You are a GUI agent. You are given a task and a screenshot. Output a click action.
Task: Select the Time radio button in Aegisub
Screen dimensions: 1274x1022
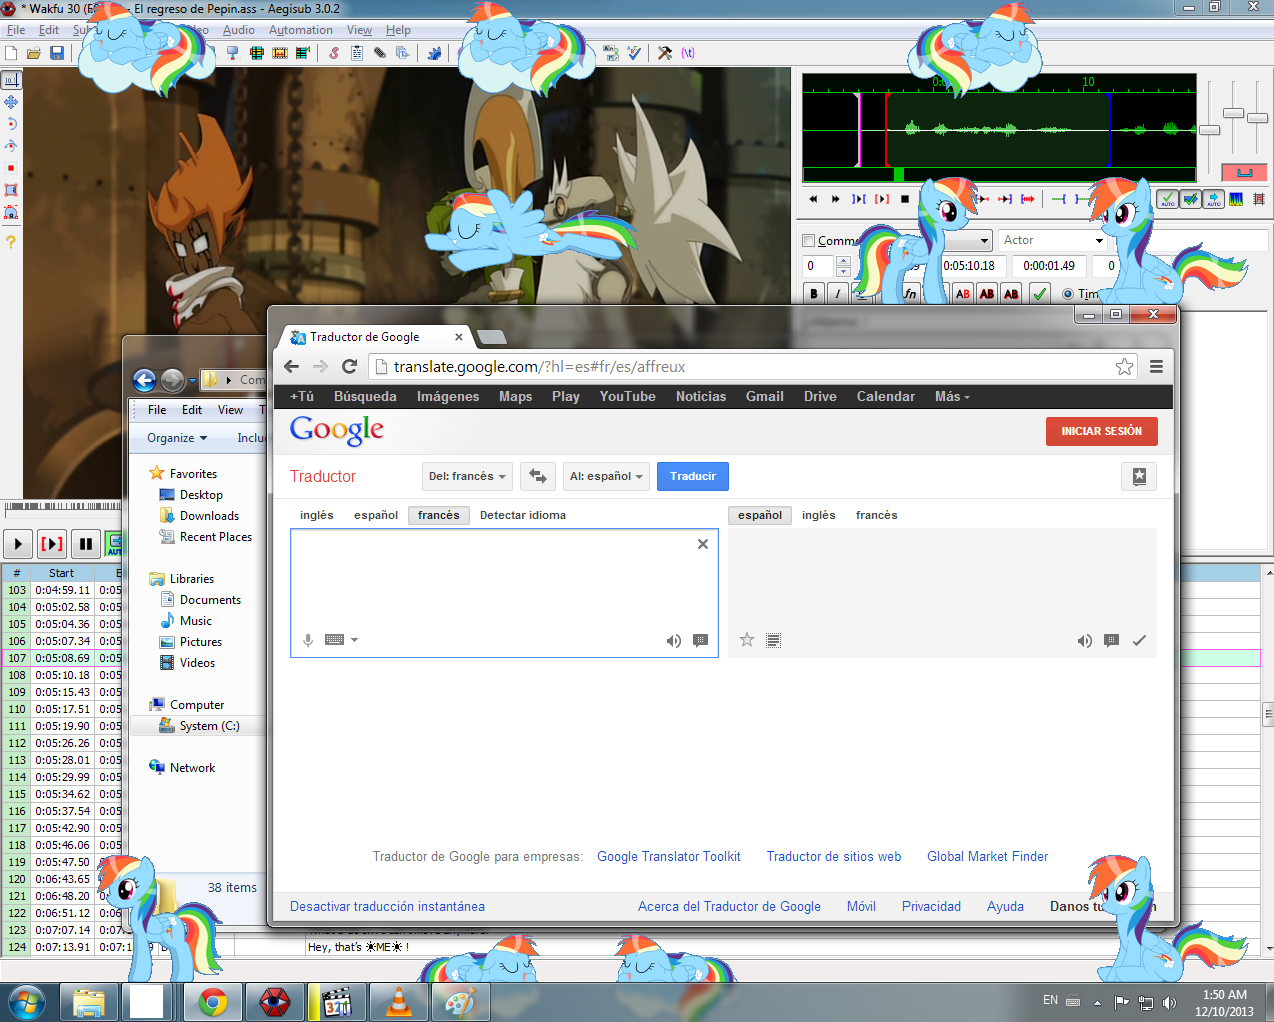[1068, 294]
